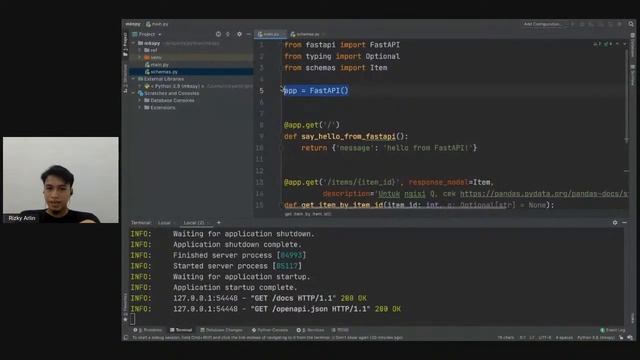Expand the venv folder
The height and width of the screenshot is (360, 640).
point(140,58)
